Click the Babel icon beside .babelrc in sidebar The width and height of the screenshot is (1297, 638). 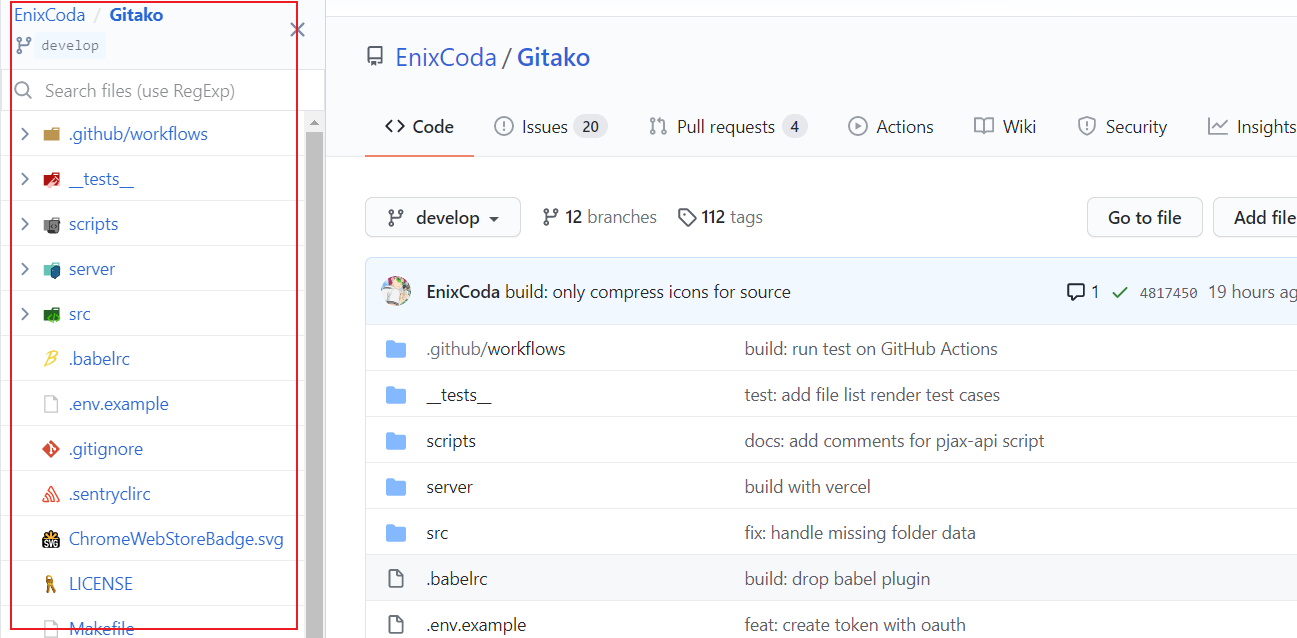51,359
